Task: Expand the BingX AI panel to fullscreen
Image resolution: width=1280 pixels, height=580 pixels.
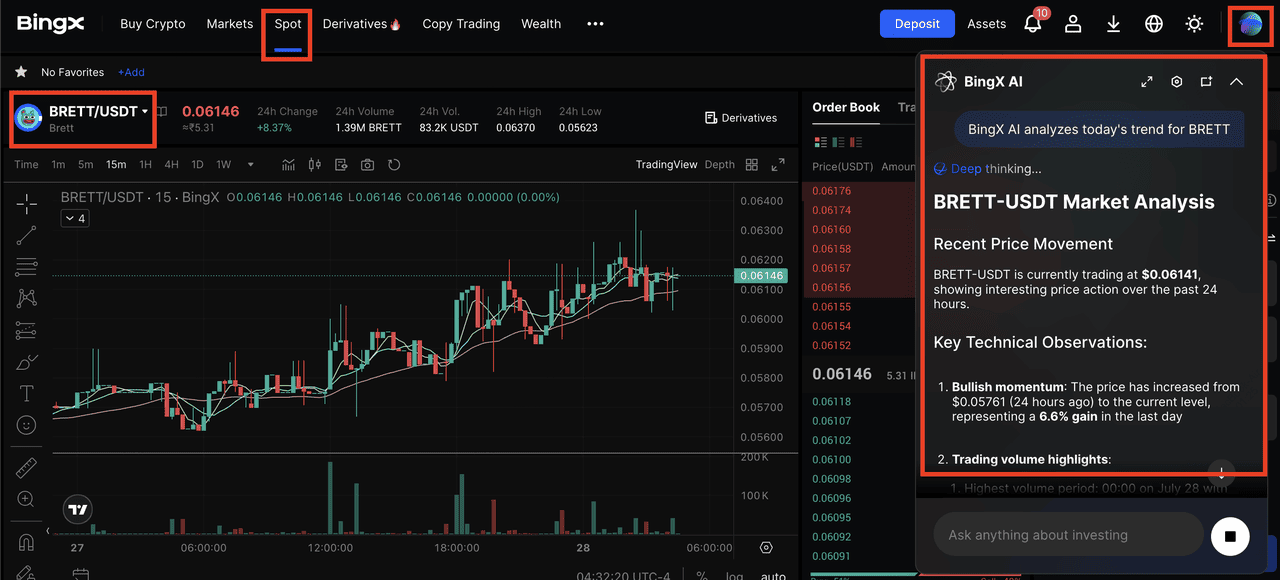Action: point(1147,82)
